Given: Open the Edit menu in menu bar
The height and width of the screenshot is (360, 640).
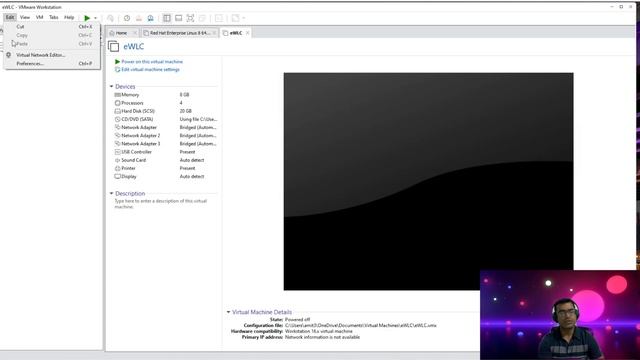Looking at the screenshot, I should 10,17.
